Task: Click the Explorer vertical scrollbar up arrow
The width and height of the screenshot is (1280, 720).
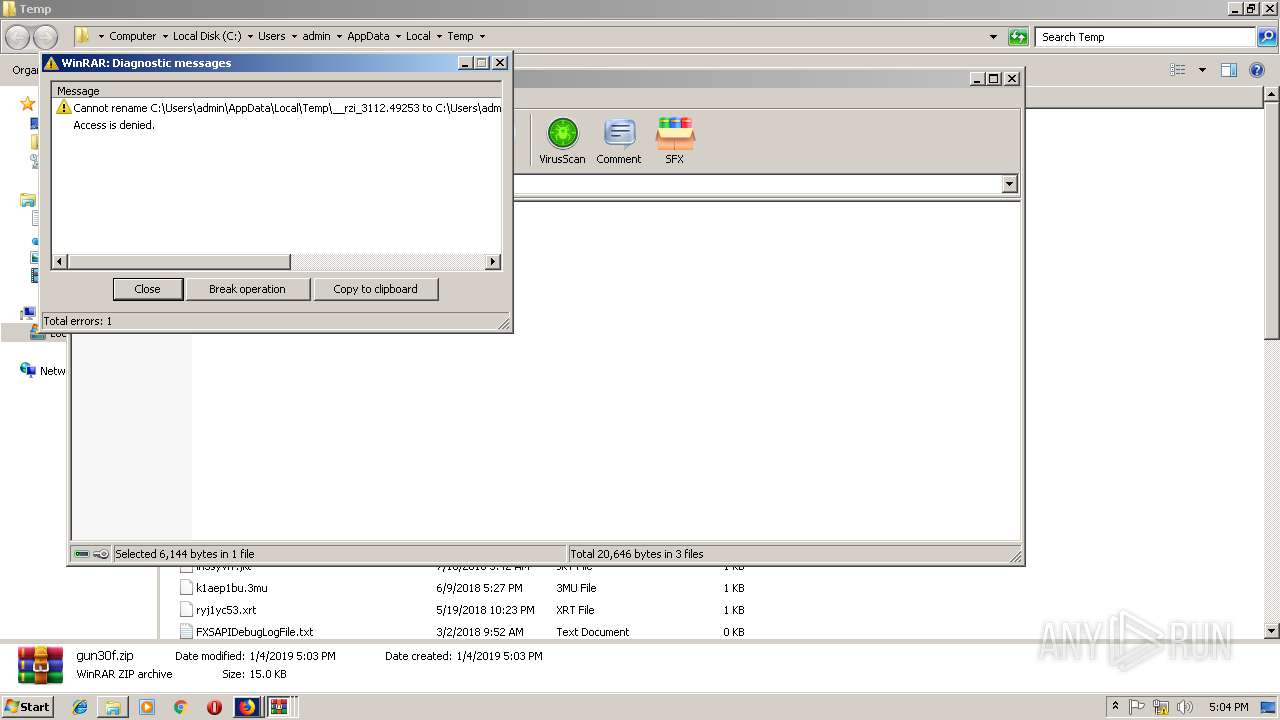Action: 1271,94
